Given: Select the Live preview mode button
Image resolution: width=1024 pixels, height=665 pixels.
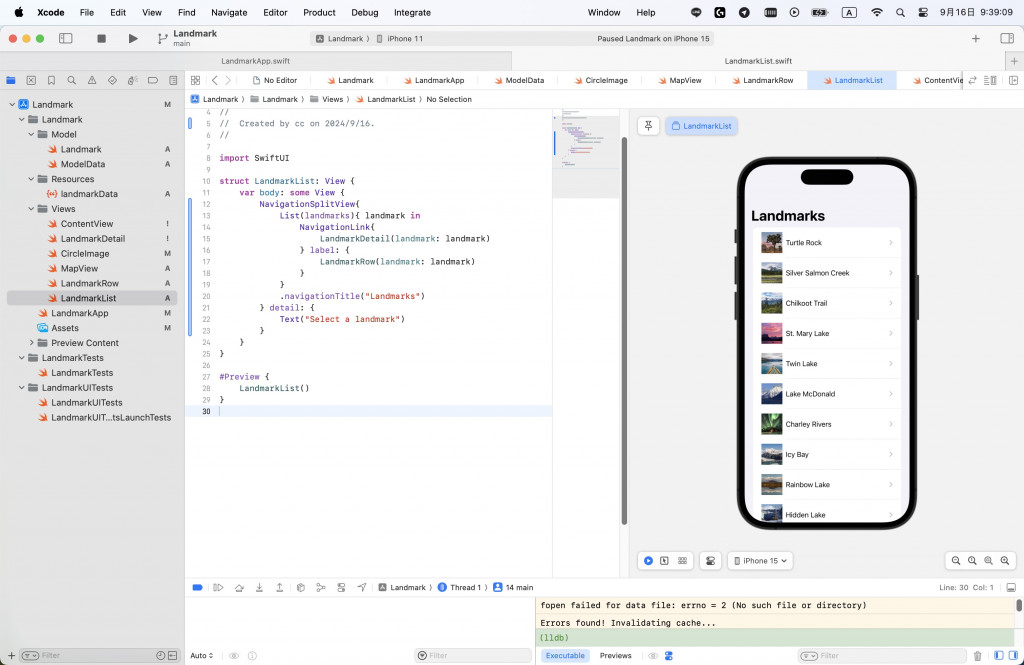Looking at the screenshot, I should click(648, 560).
